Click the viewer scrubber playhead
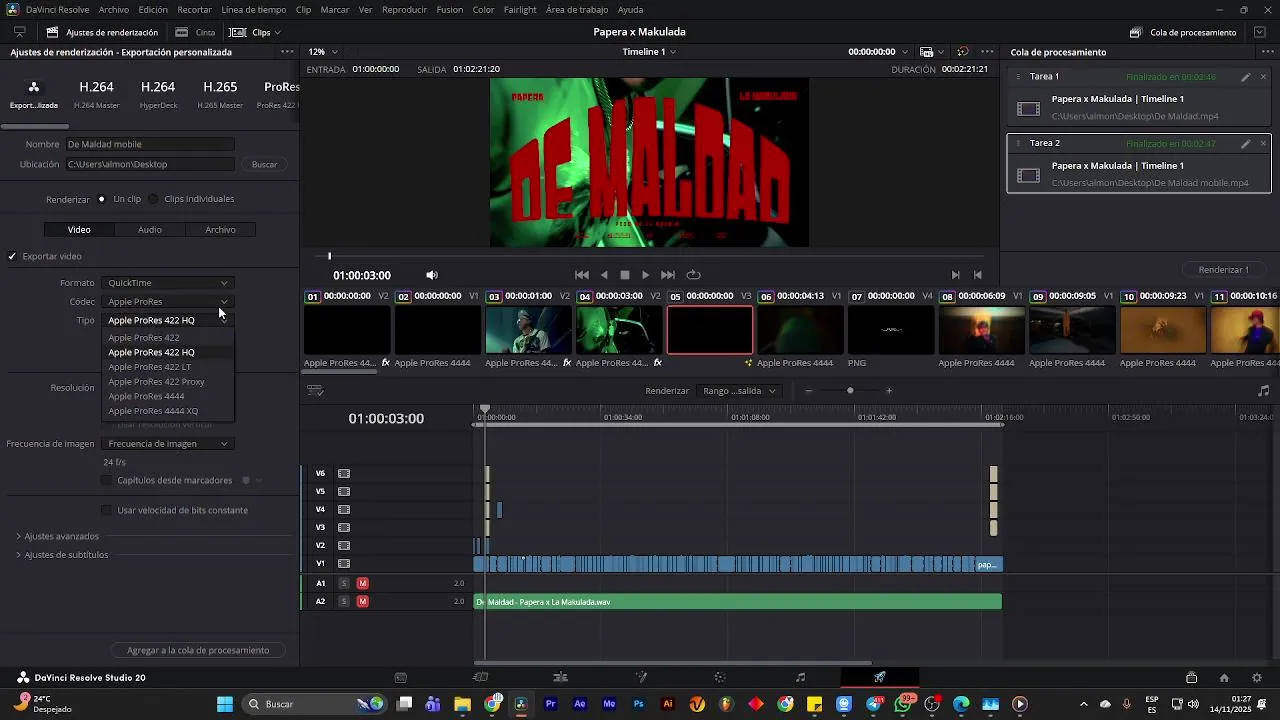This screenshot has width=1280, height=720. (x=329, y=256)
